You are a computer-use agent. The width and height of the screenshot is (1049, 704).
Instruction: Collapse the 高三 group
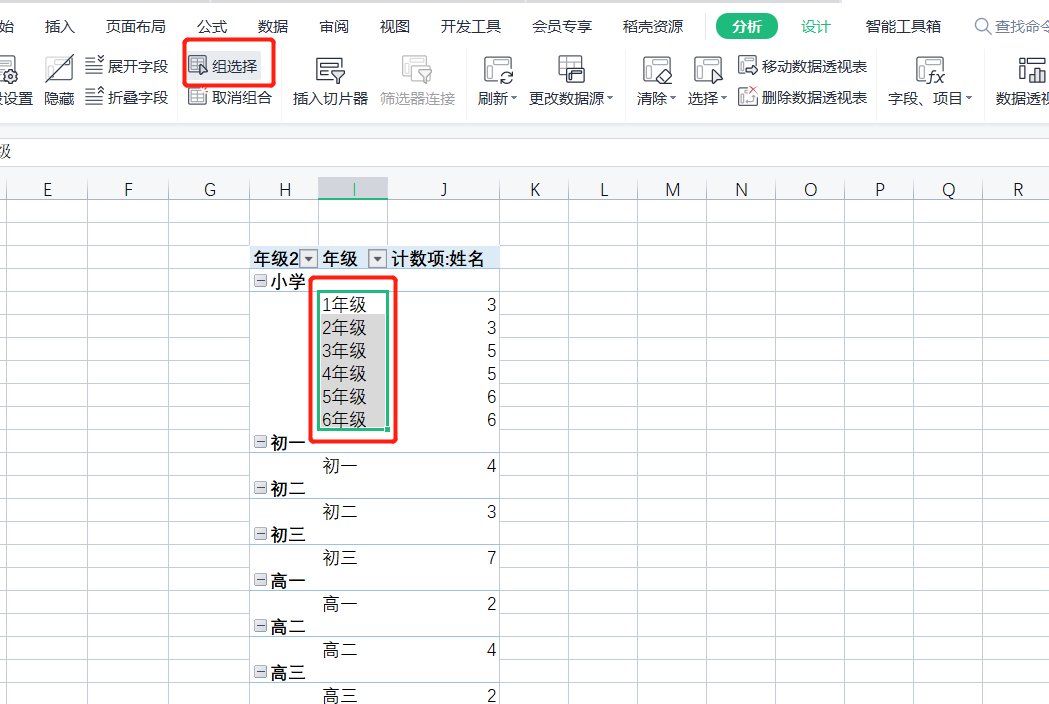(260, 672)
